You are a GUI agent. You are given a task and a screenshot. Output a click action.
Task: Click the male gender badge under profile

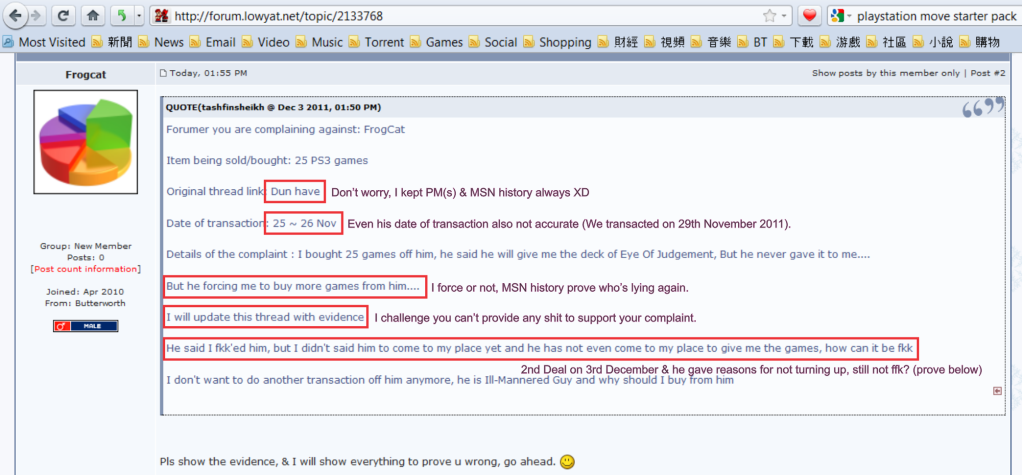coord(85,326)
